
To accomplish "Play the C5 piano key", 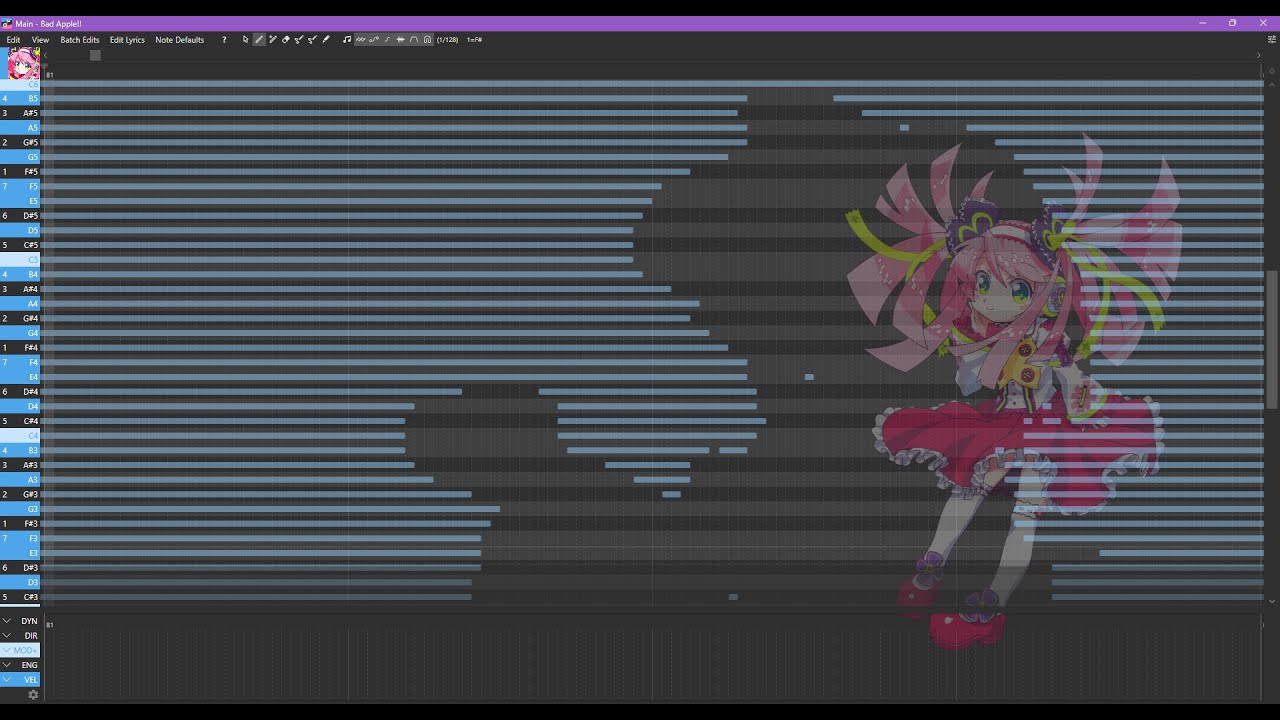I will tap(20, 260).
